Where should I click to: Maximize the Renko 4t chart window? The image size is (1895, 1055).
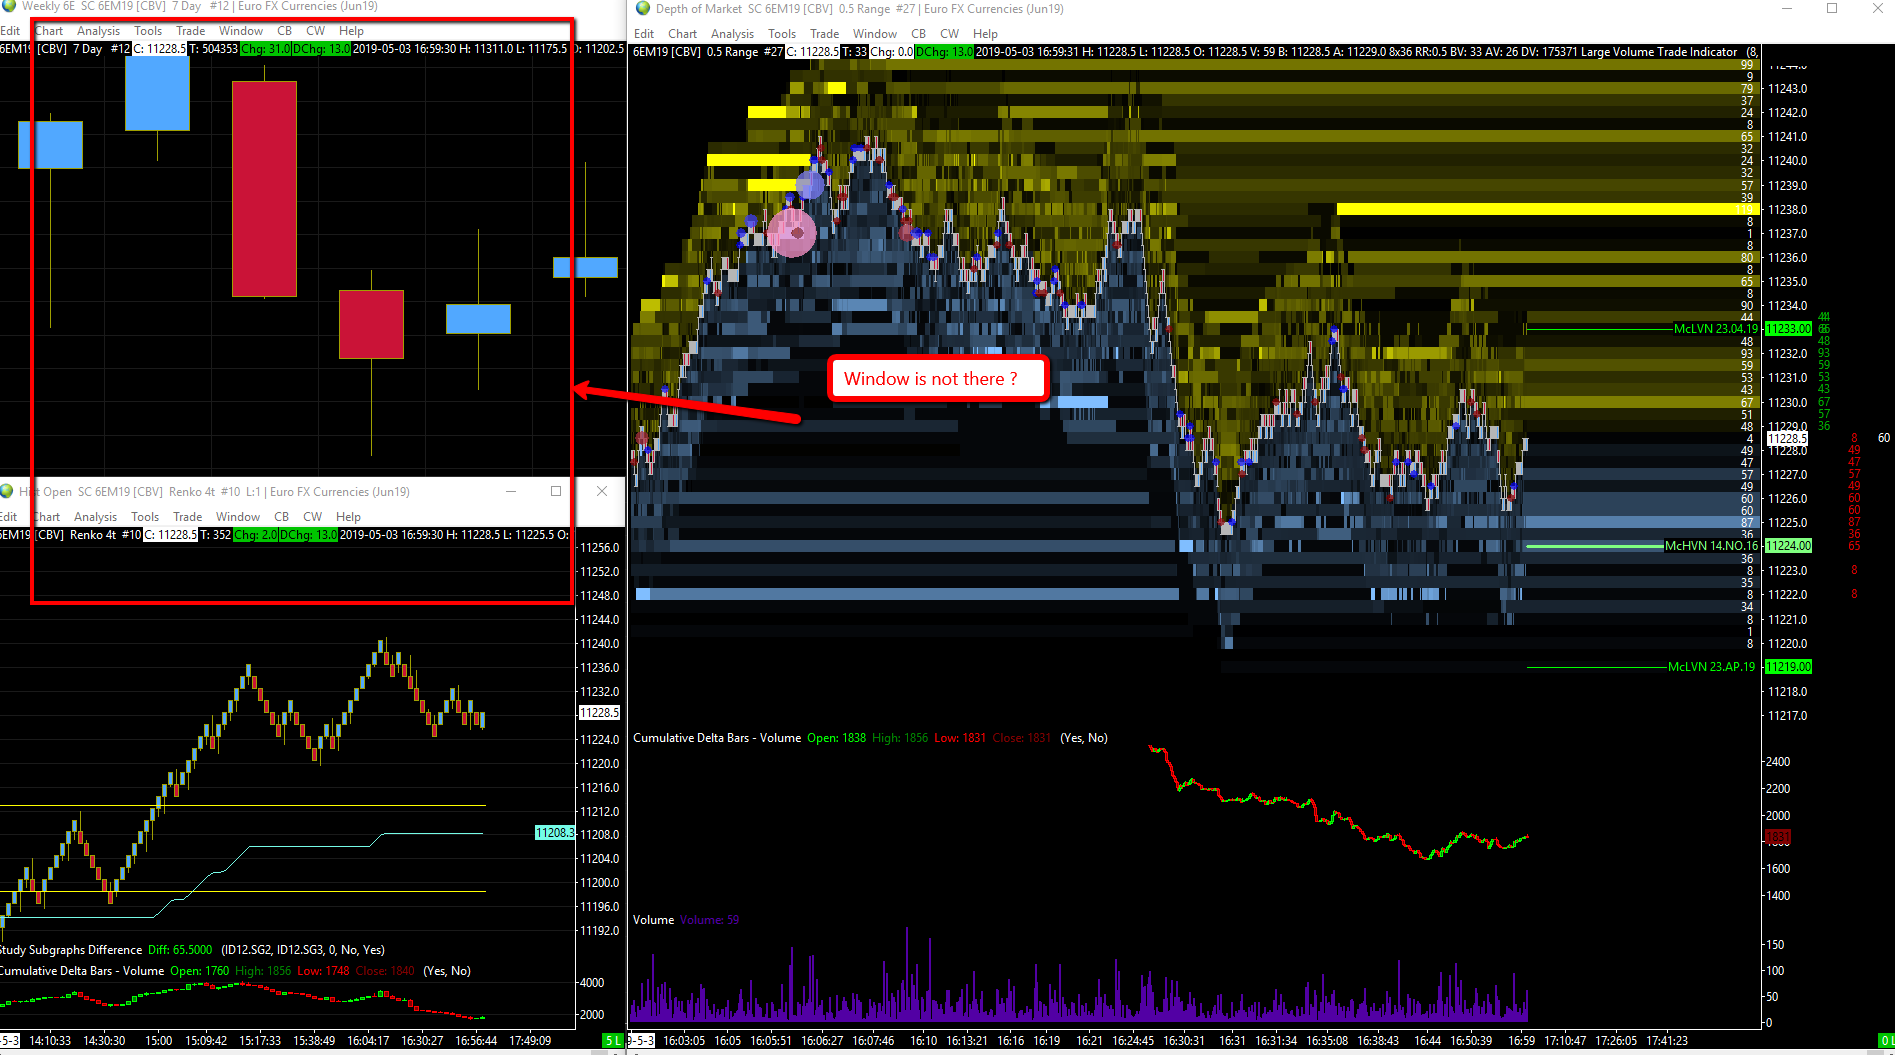556,491
